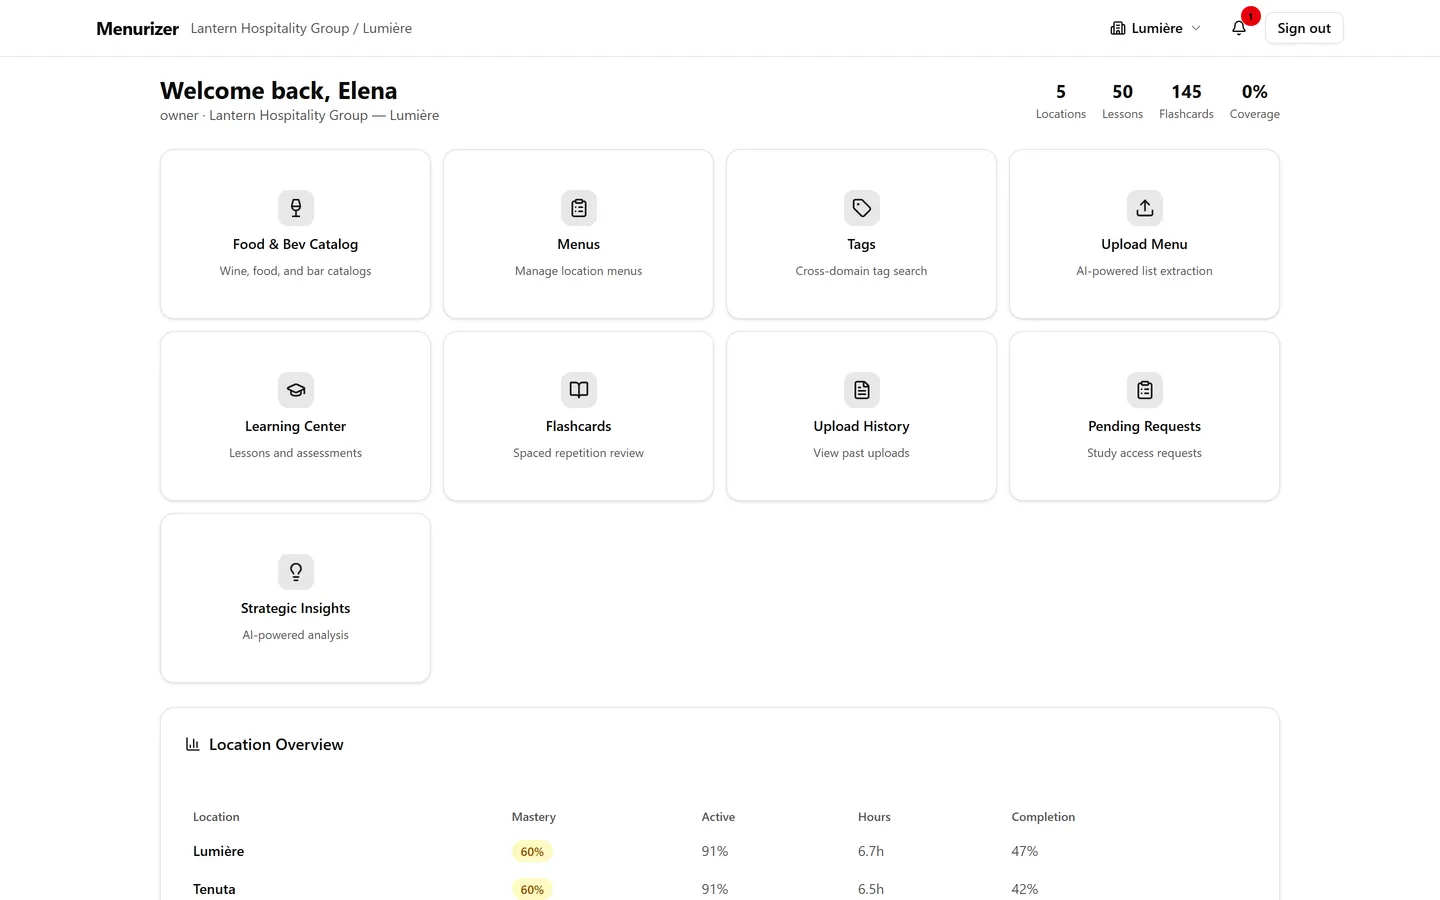Click the Menus clipboard icon
The image size is (1440, 900).
[x=579, y=208]
